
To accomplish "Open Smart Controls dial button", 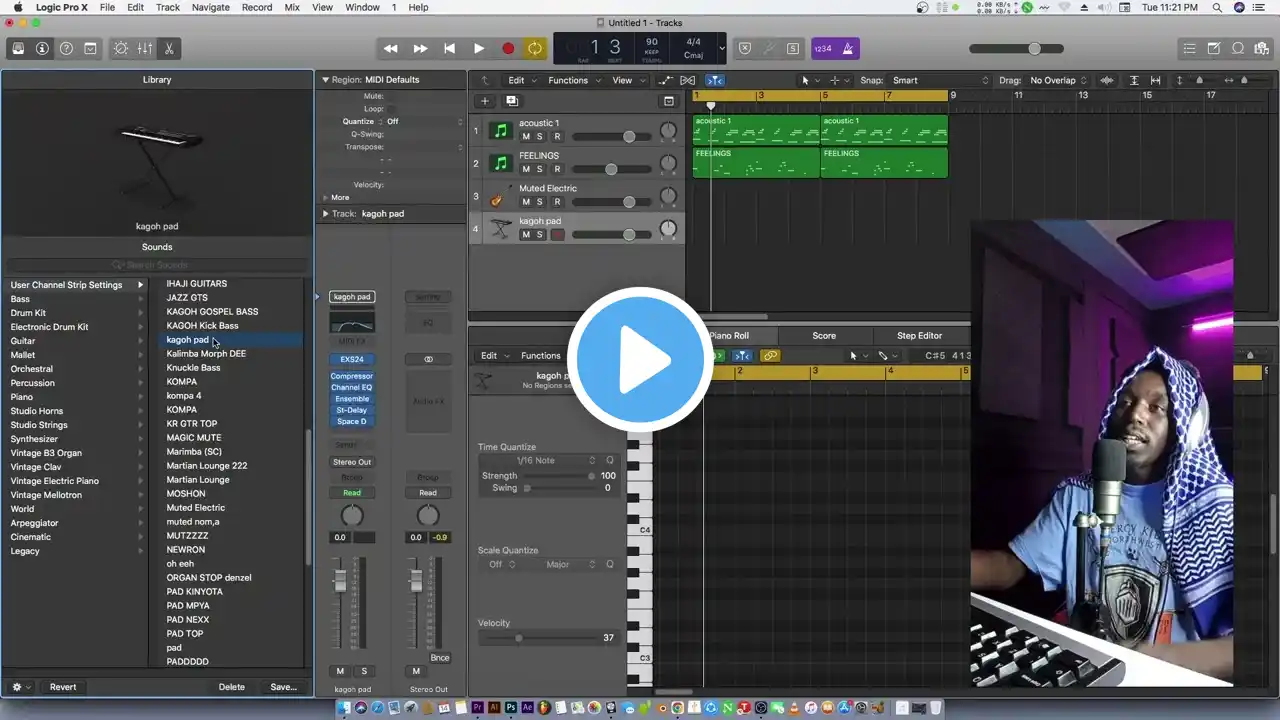I will coord(121,48).
